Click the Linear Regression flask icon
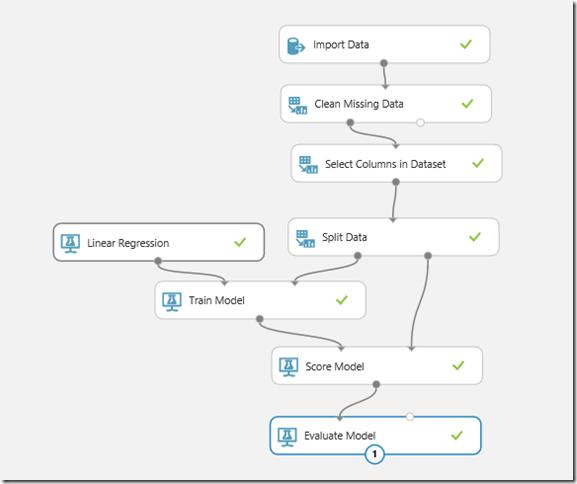 point(70,244)
